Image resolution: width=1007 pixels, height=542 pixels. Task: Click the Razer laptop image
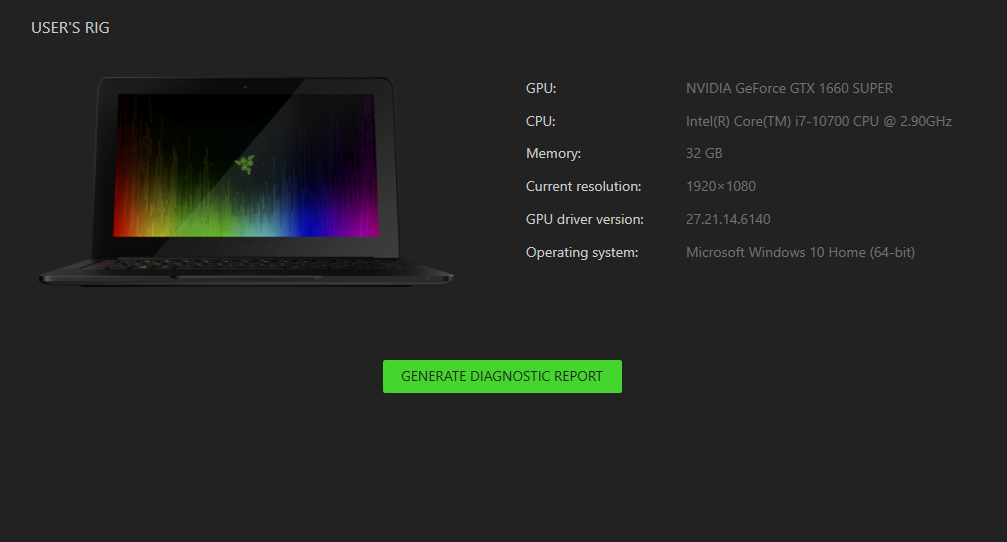click(x=246, y=181)
